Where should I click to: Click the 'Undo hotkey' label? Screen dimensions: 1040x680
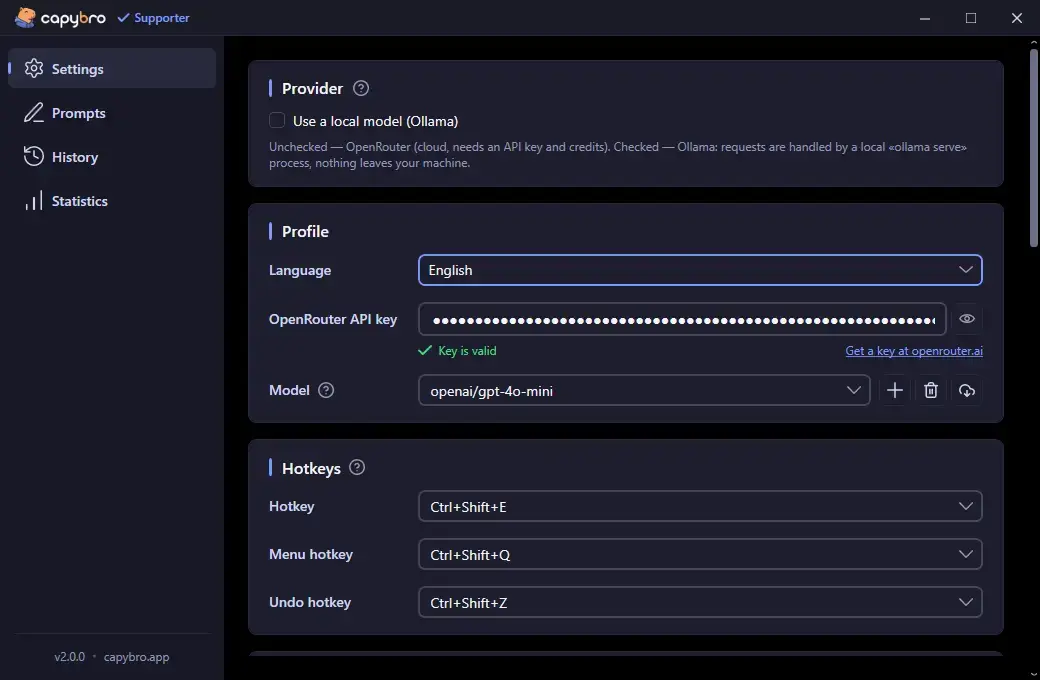pyautogui.click(x=310, y=602)
